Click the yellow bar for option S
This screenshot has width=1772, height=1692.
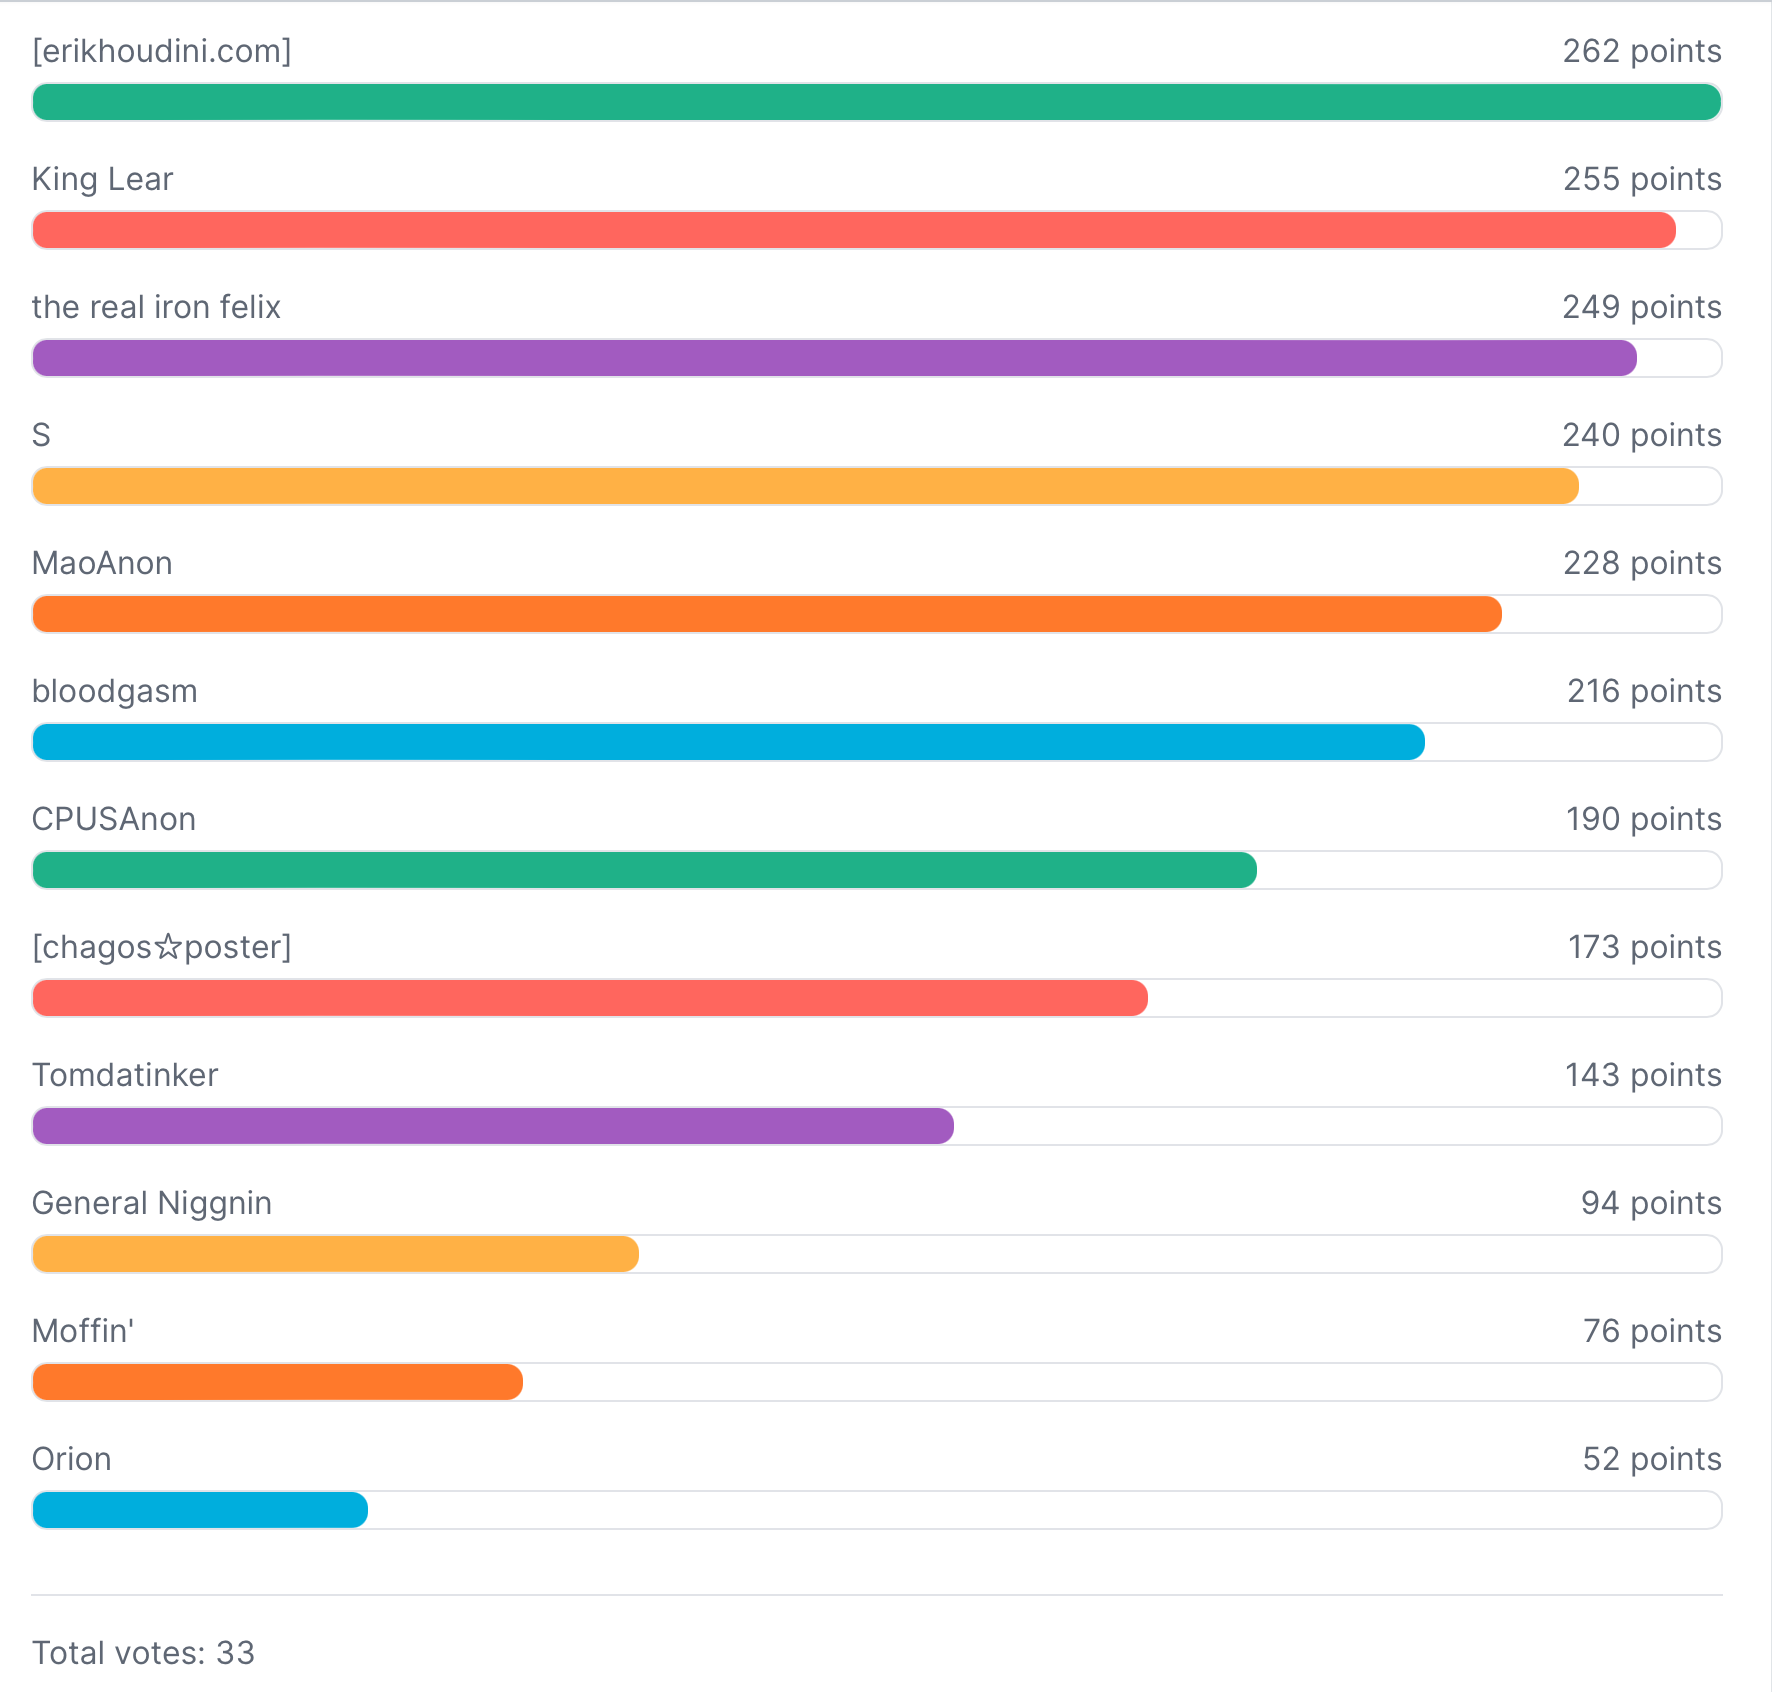point(805,486)
